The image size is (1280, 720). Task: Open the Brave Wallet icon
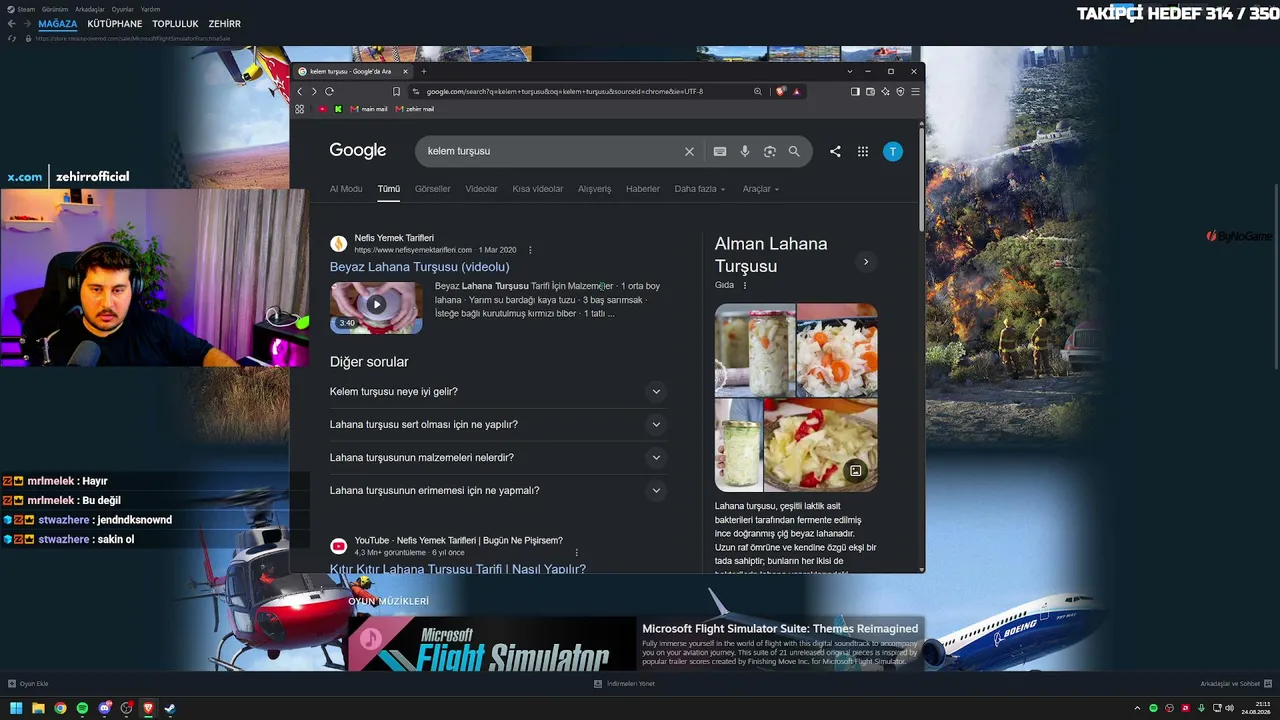click(870, 91)
